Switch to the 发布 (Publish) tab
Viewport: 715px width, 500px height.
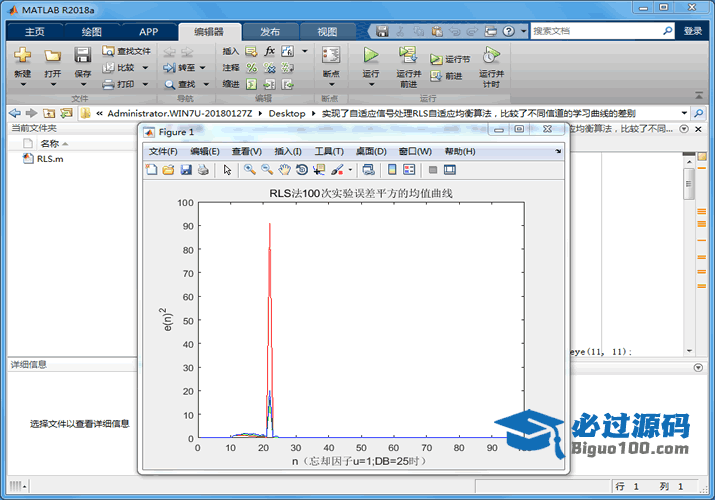click(270, 31)
